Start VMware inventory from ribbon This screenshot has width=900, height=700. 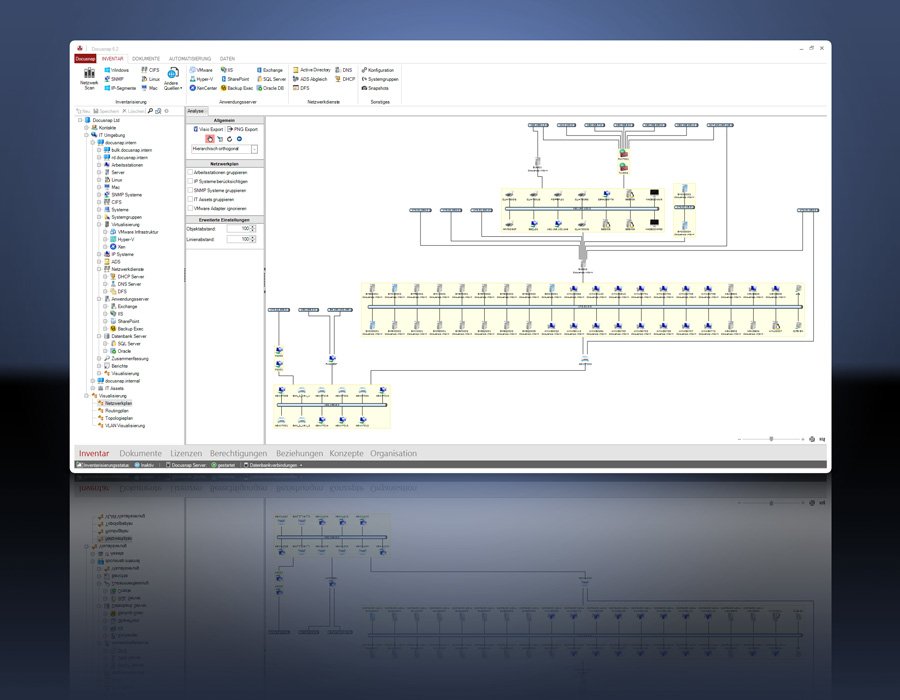[x=201, y=70]
